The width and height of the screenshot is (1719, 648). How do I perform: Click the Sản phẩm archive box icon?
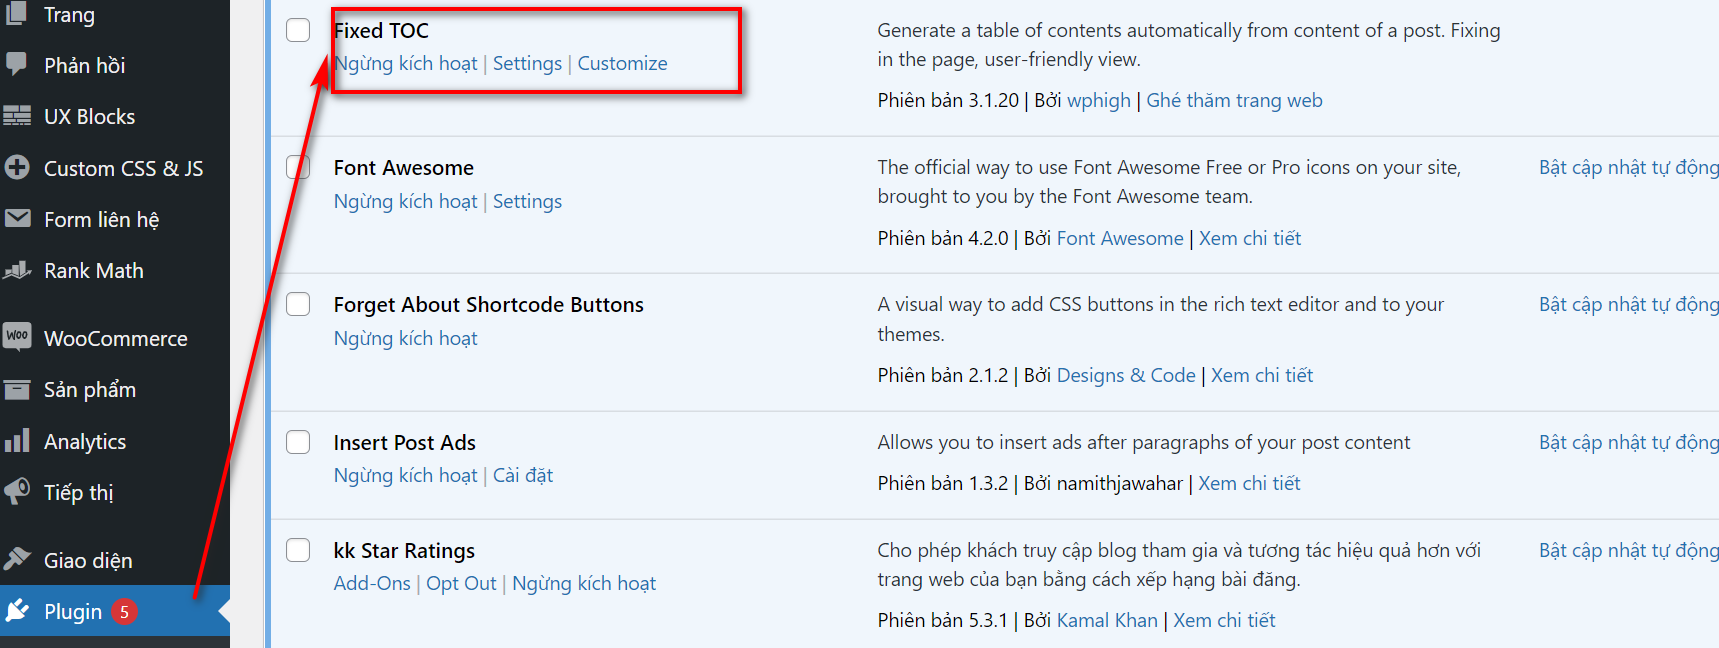[17, 389]
